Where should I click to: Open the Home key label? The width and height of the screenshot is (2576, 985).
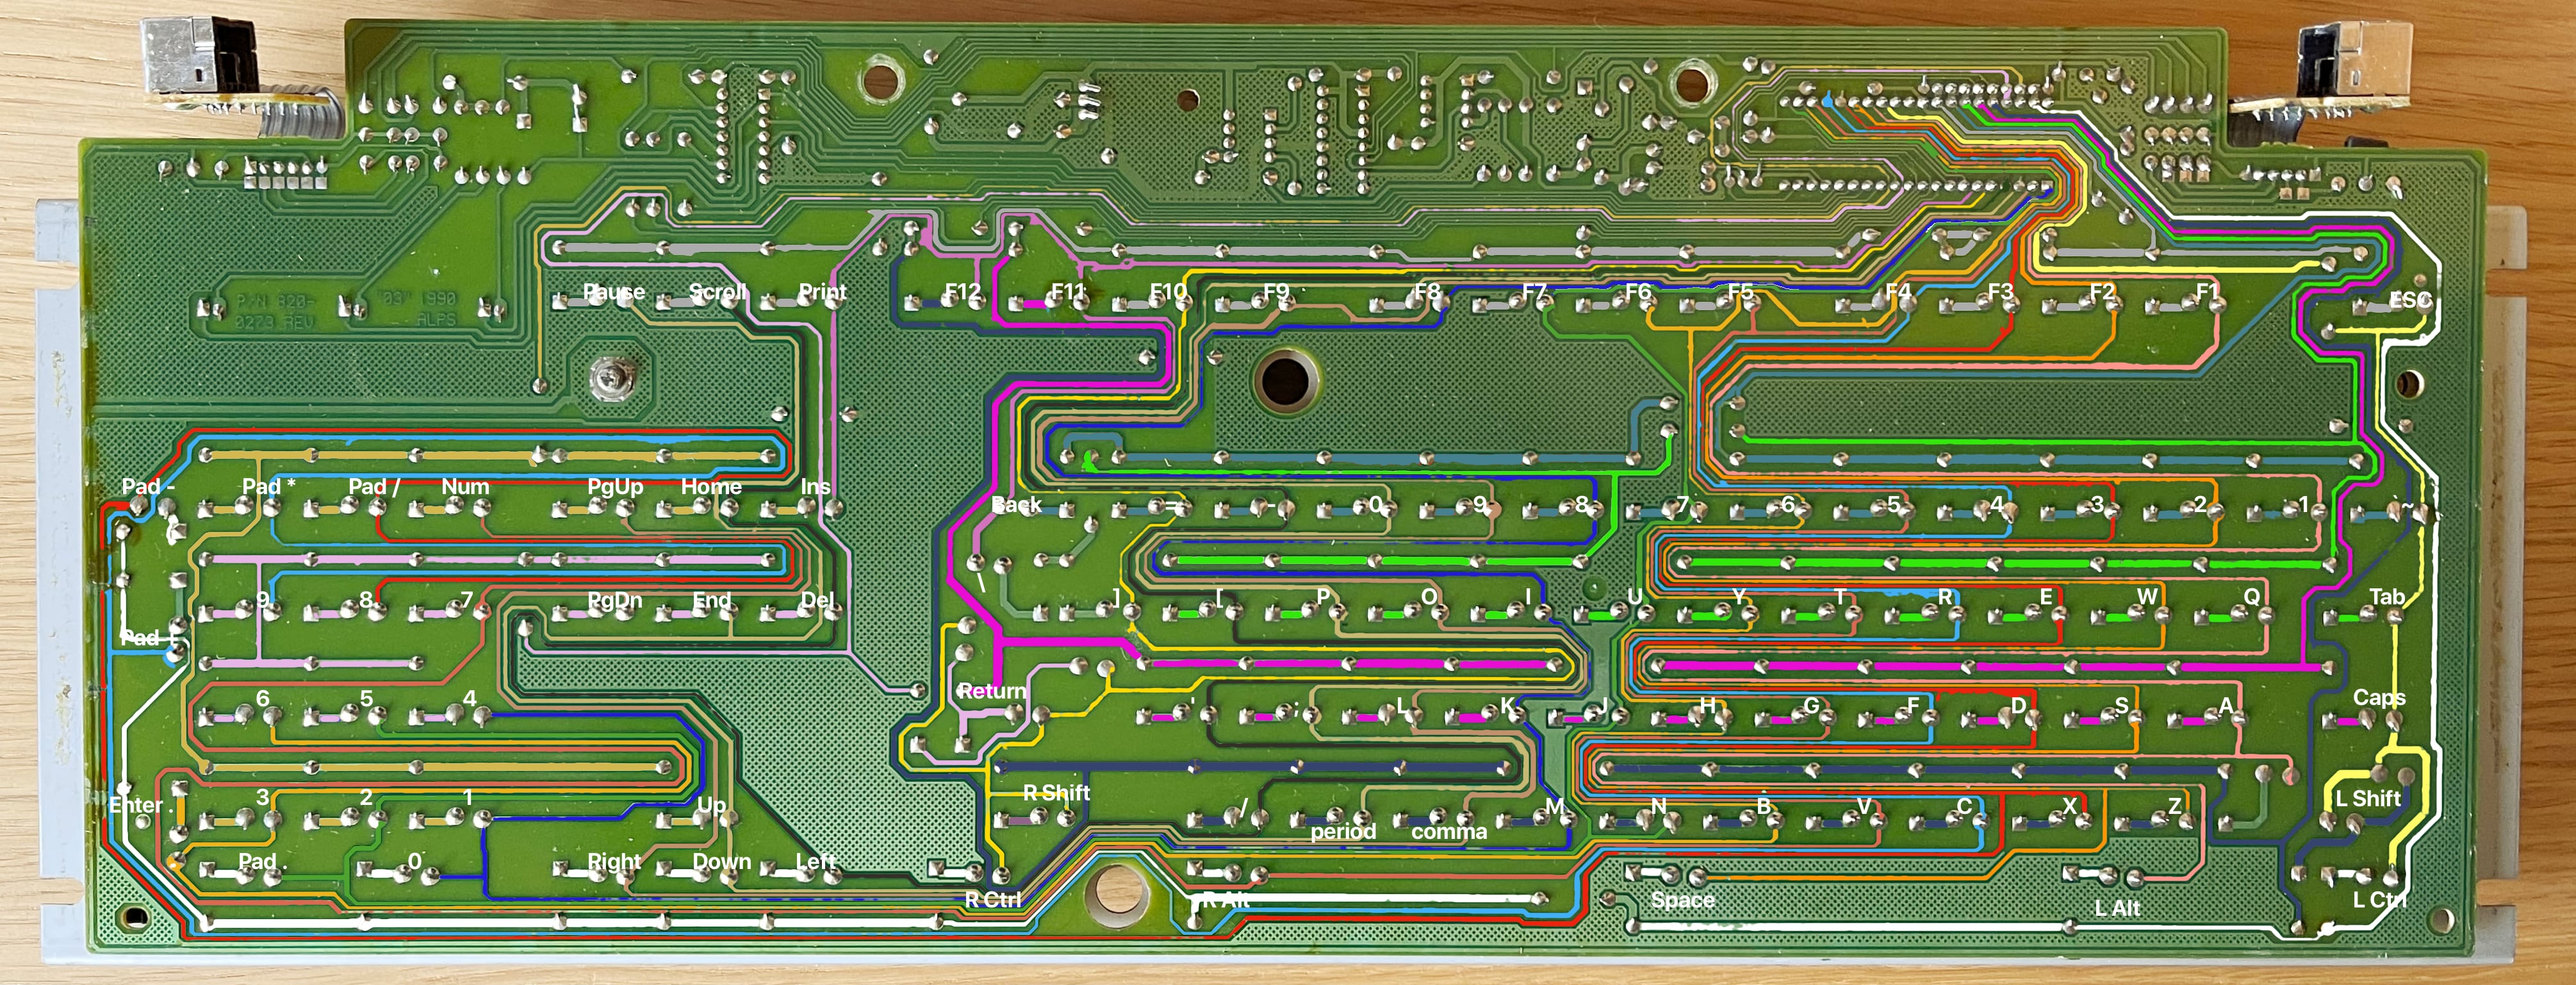712,487
